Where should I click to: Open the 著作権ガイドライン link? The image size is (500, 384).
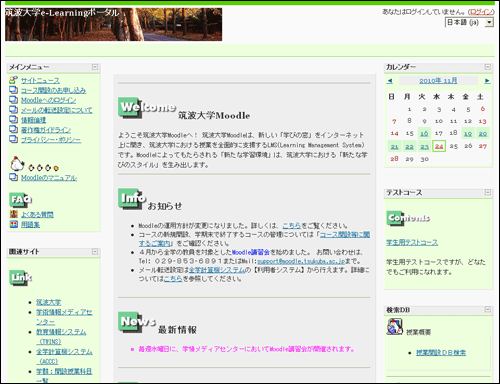[46, 130]
